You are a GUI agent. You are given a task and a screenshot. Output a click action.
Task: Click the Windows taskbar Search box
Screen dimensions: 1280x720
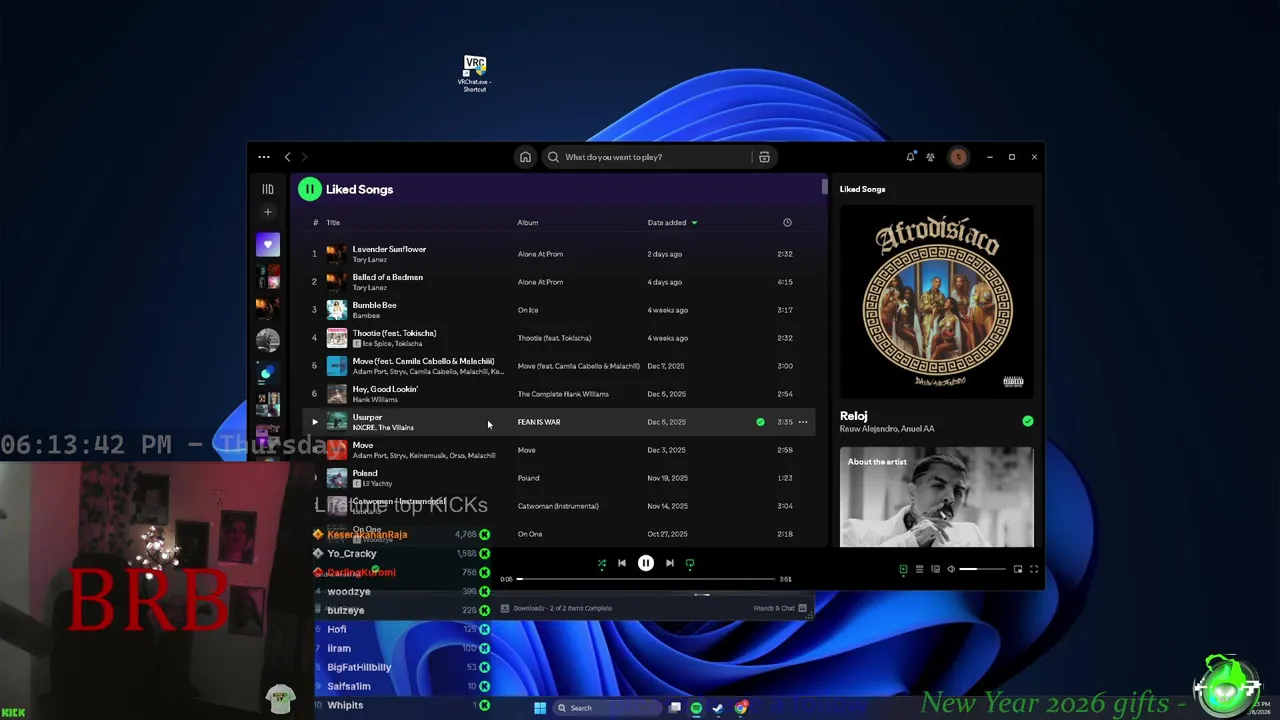click(x=609, y=708)
